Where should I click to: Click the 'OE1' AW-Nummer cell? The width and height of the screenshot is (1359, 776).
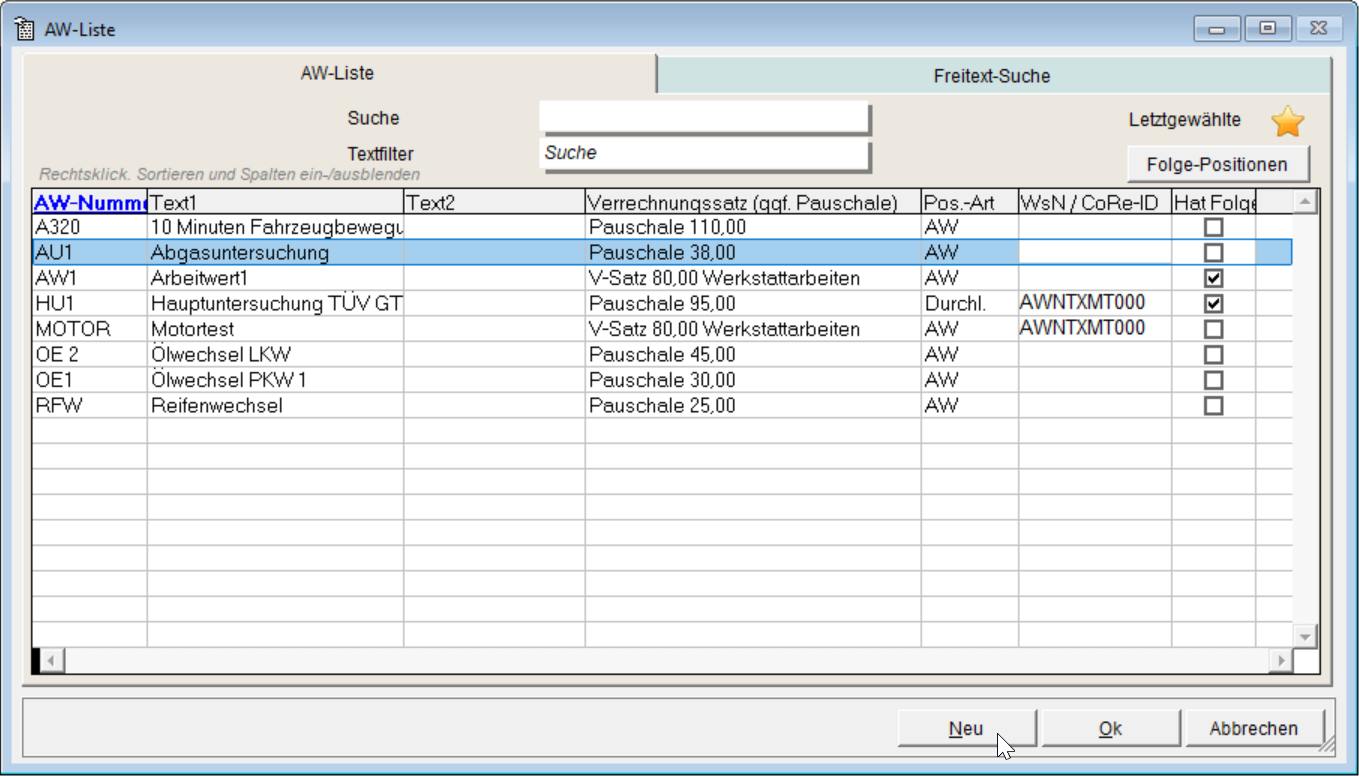click(90, 380)
